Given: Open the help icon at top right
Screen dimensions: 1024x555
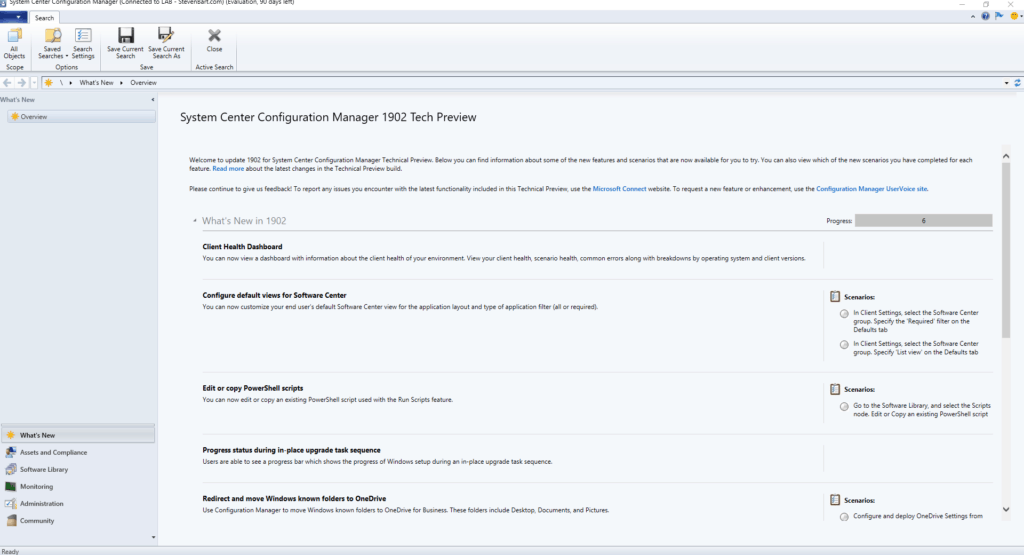Looking at the screenshot, I should [985, 16].
